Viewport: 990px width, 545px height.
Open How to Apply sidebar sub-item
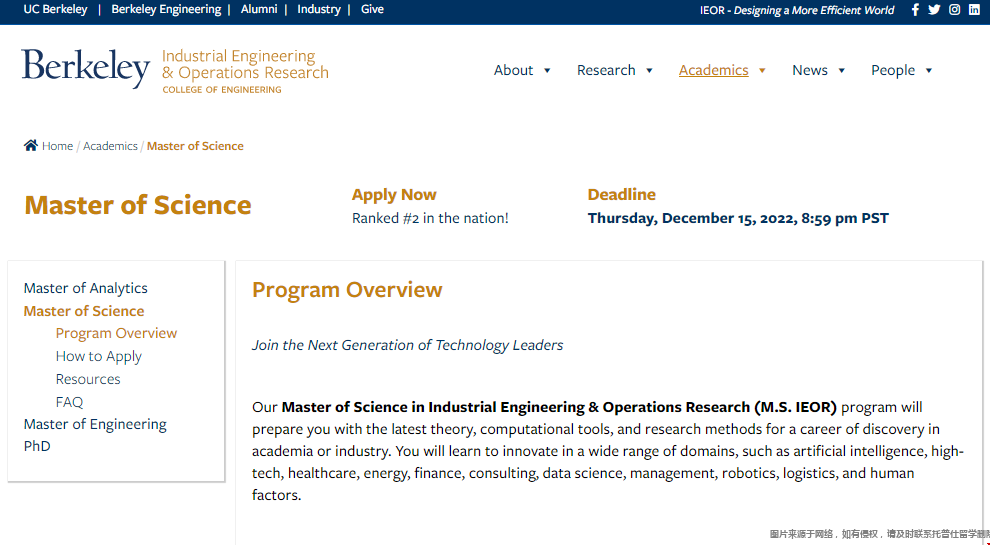(98, 356)
